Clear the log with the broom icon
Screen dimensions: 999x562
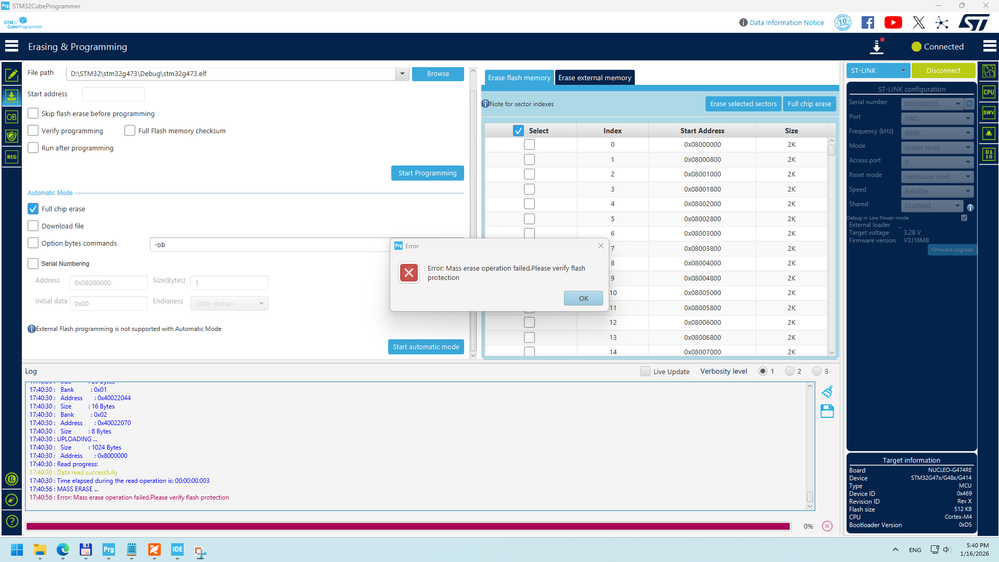pos(827,391)
